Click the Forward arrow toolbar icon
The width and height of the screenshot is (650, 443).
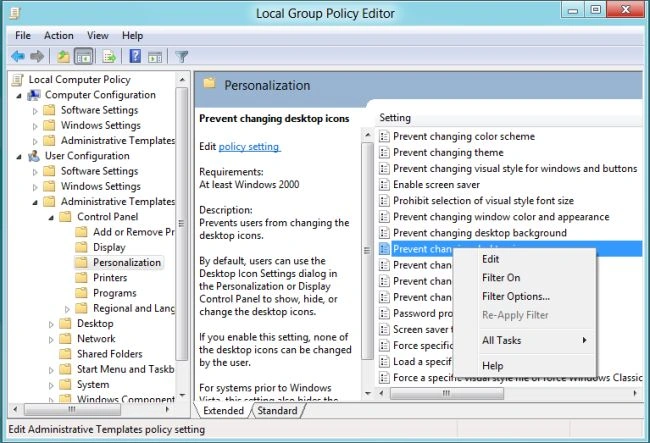[x=37, y=56]
